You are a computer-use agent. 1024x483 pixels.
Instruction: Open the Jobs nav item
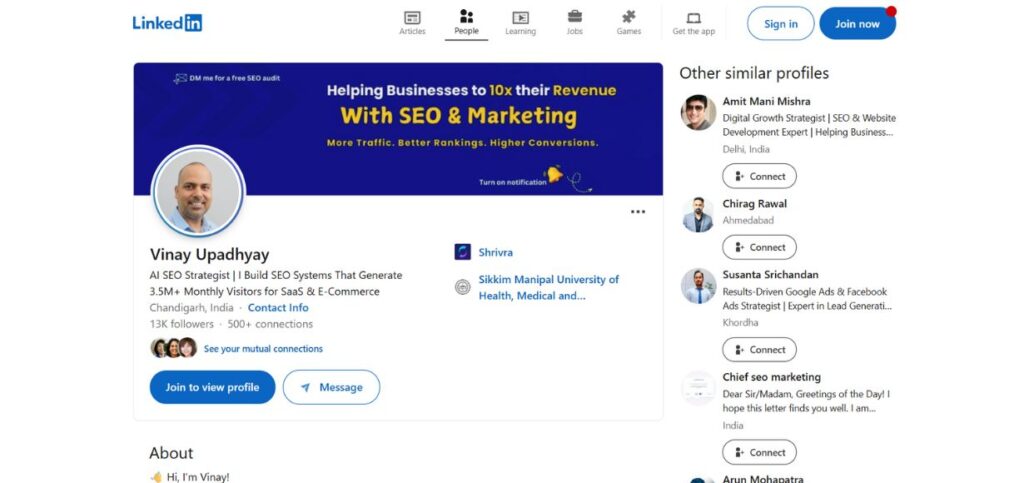point(575,23)
